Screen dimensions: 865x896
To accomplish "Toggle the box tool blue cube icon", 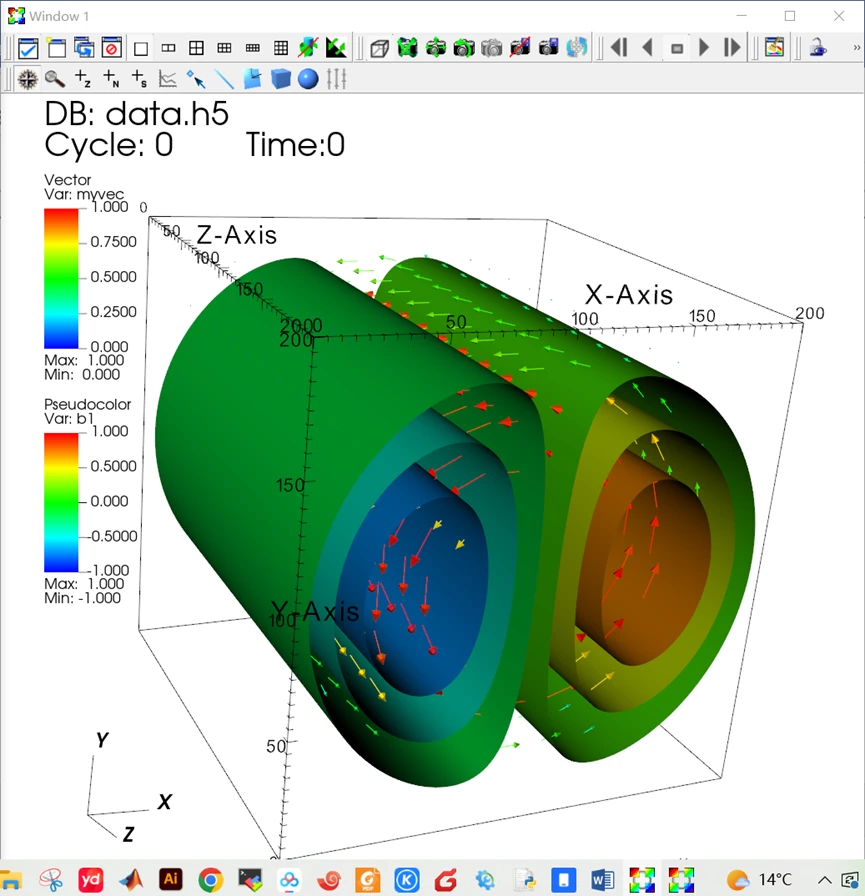I will [280, 79].
